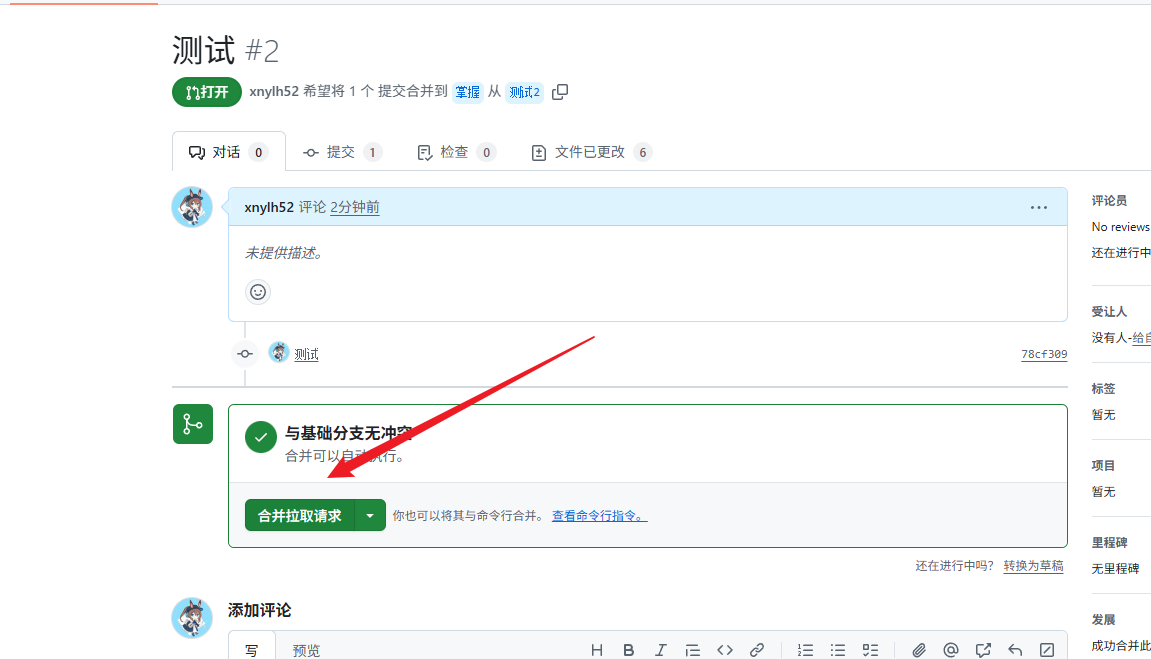Insert a task list checkbox item
Viewport: 1151px width, 659px height.
(x=870, y=650)
